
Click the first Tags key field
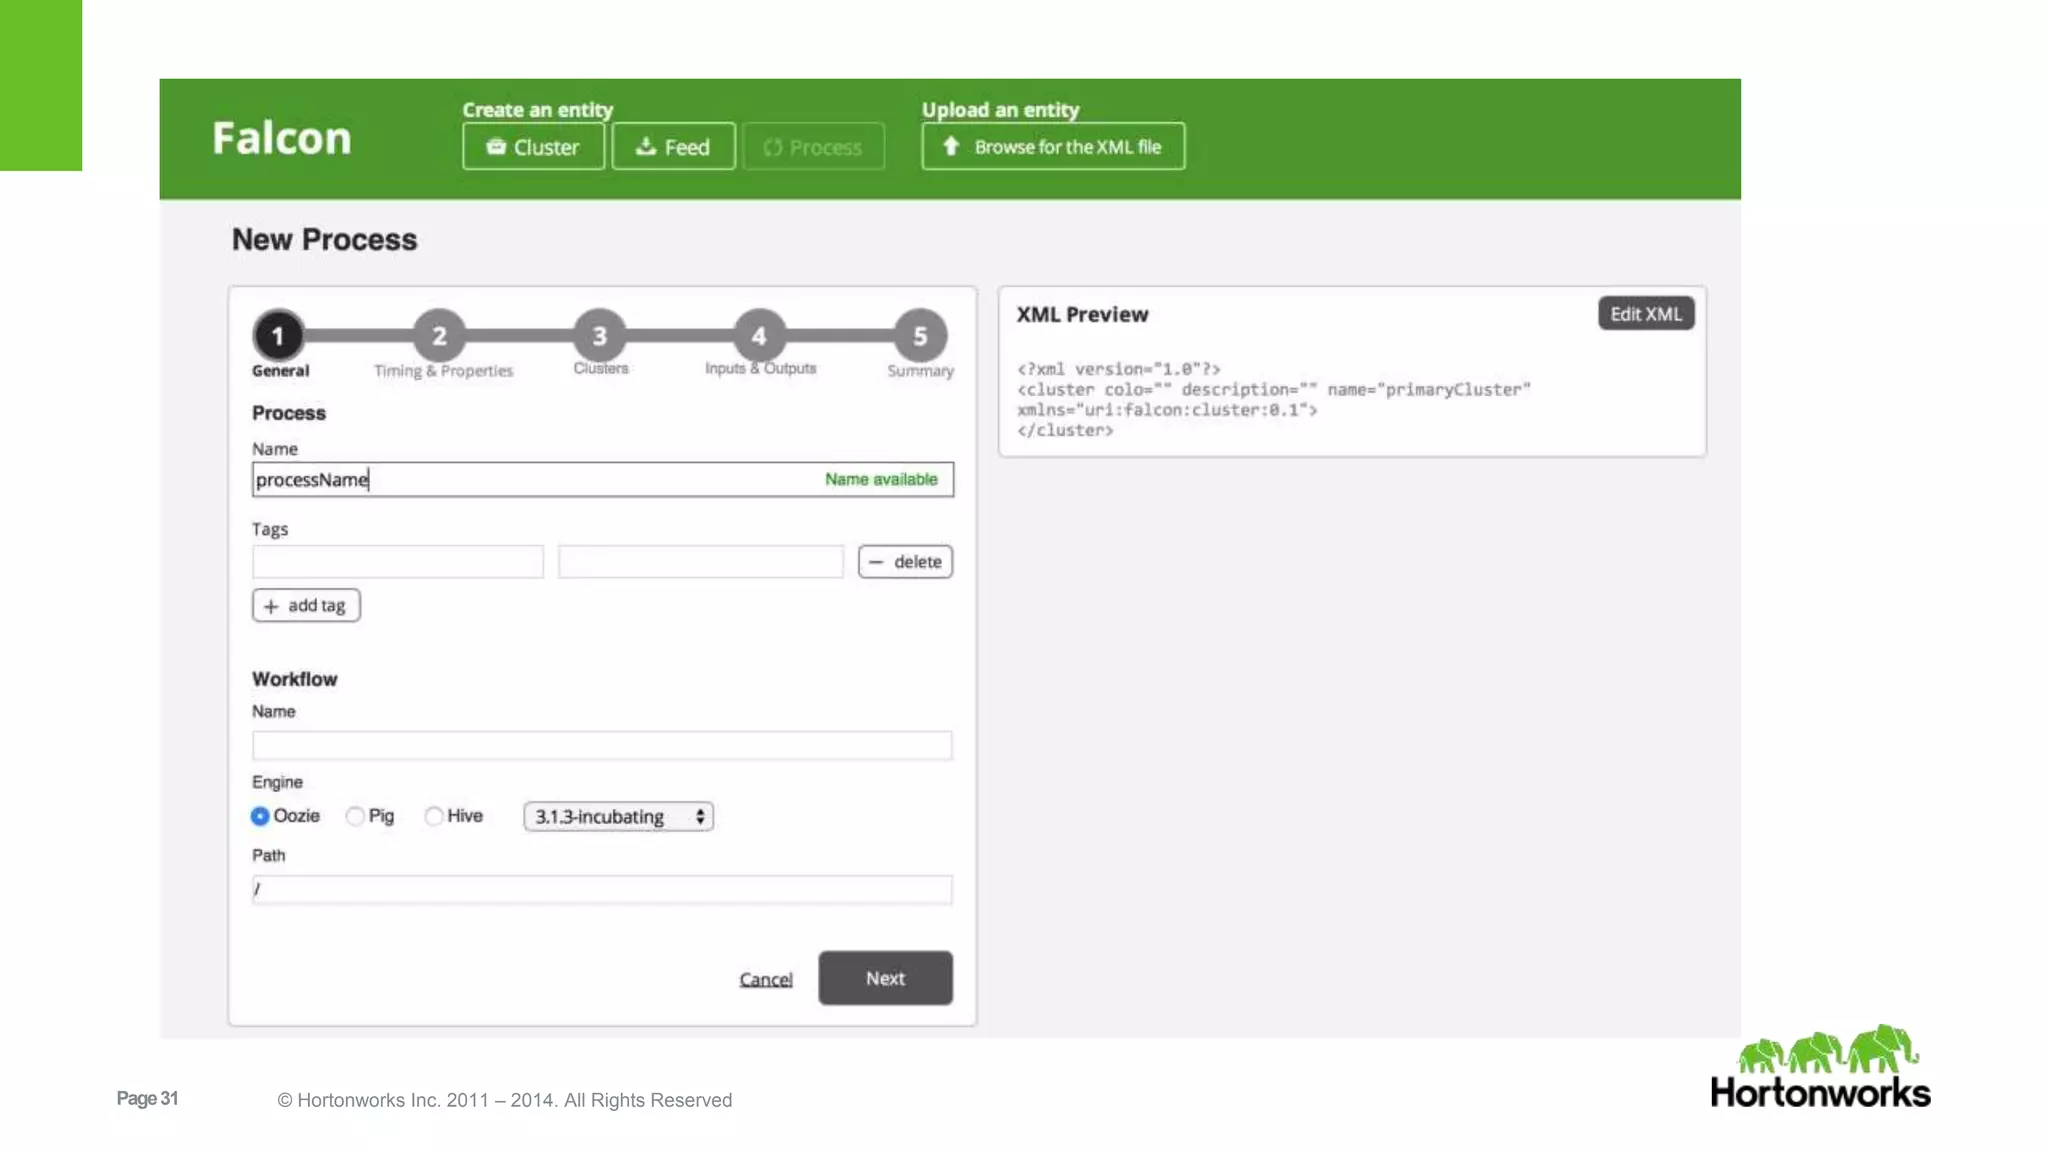398,561
